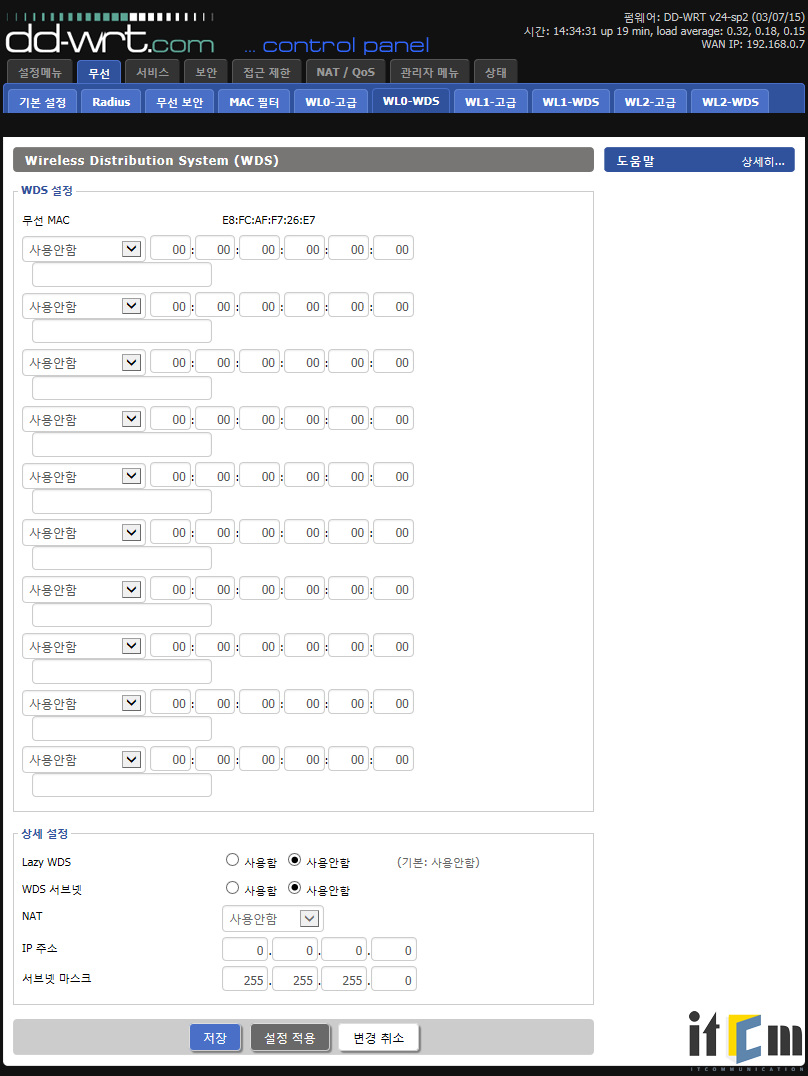Click the WAN IP: 192.168.0.7 text

click(753, 44)
